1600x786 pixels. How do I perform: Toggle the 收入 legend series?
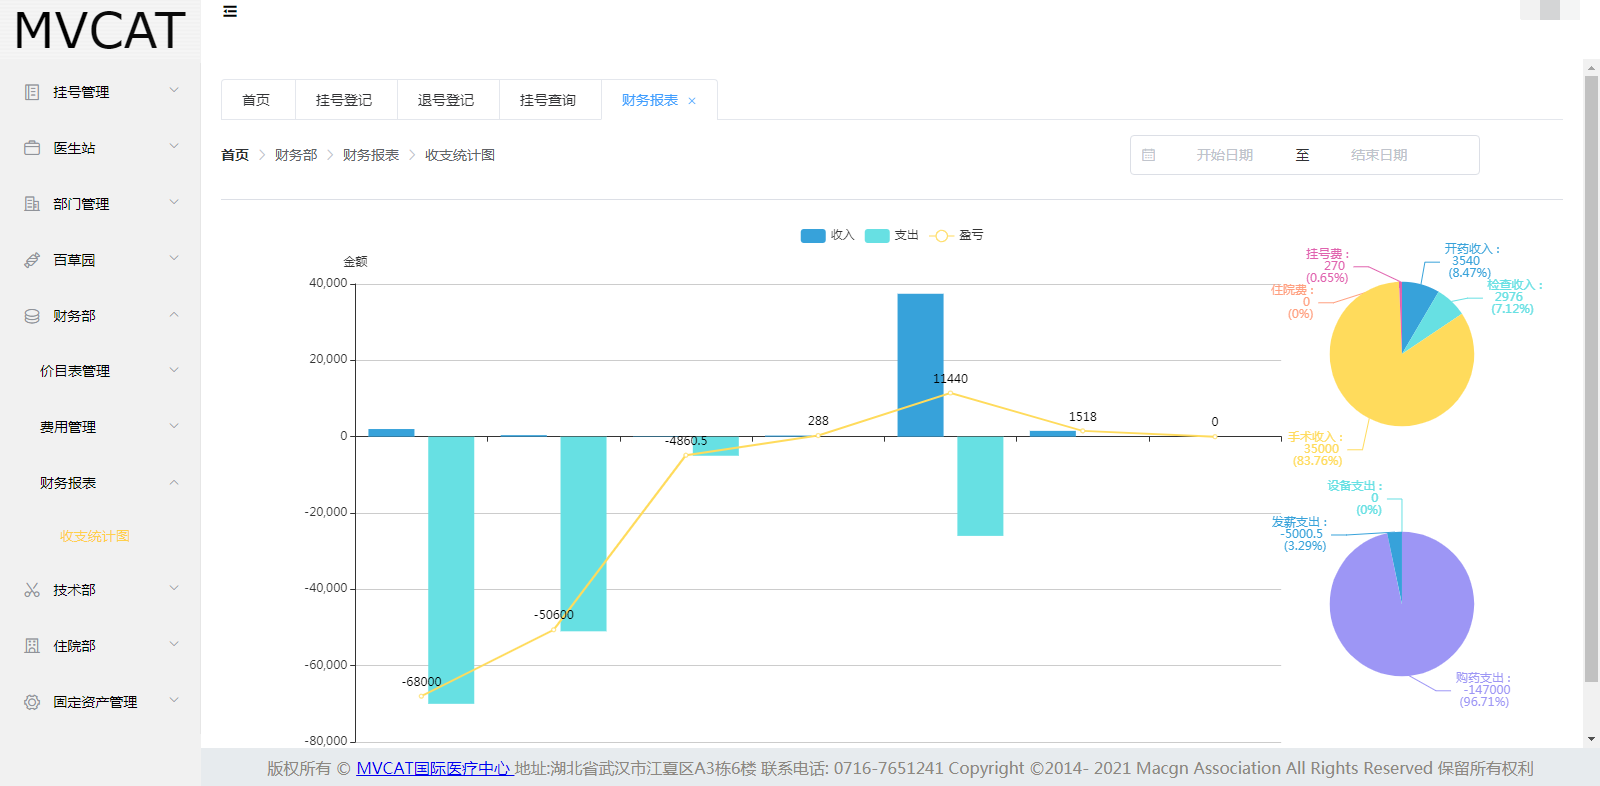(827, 235)
